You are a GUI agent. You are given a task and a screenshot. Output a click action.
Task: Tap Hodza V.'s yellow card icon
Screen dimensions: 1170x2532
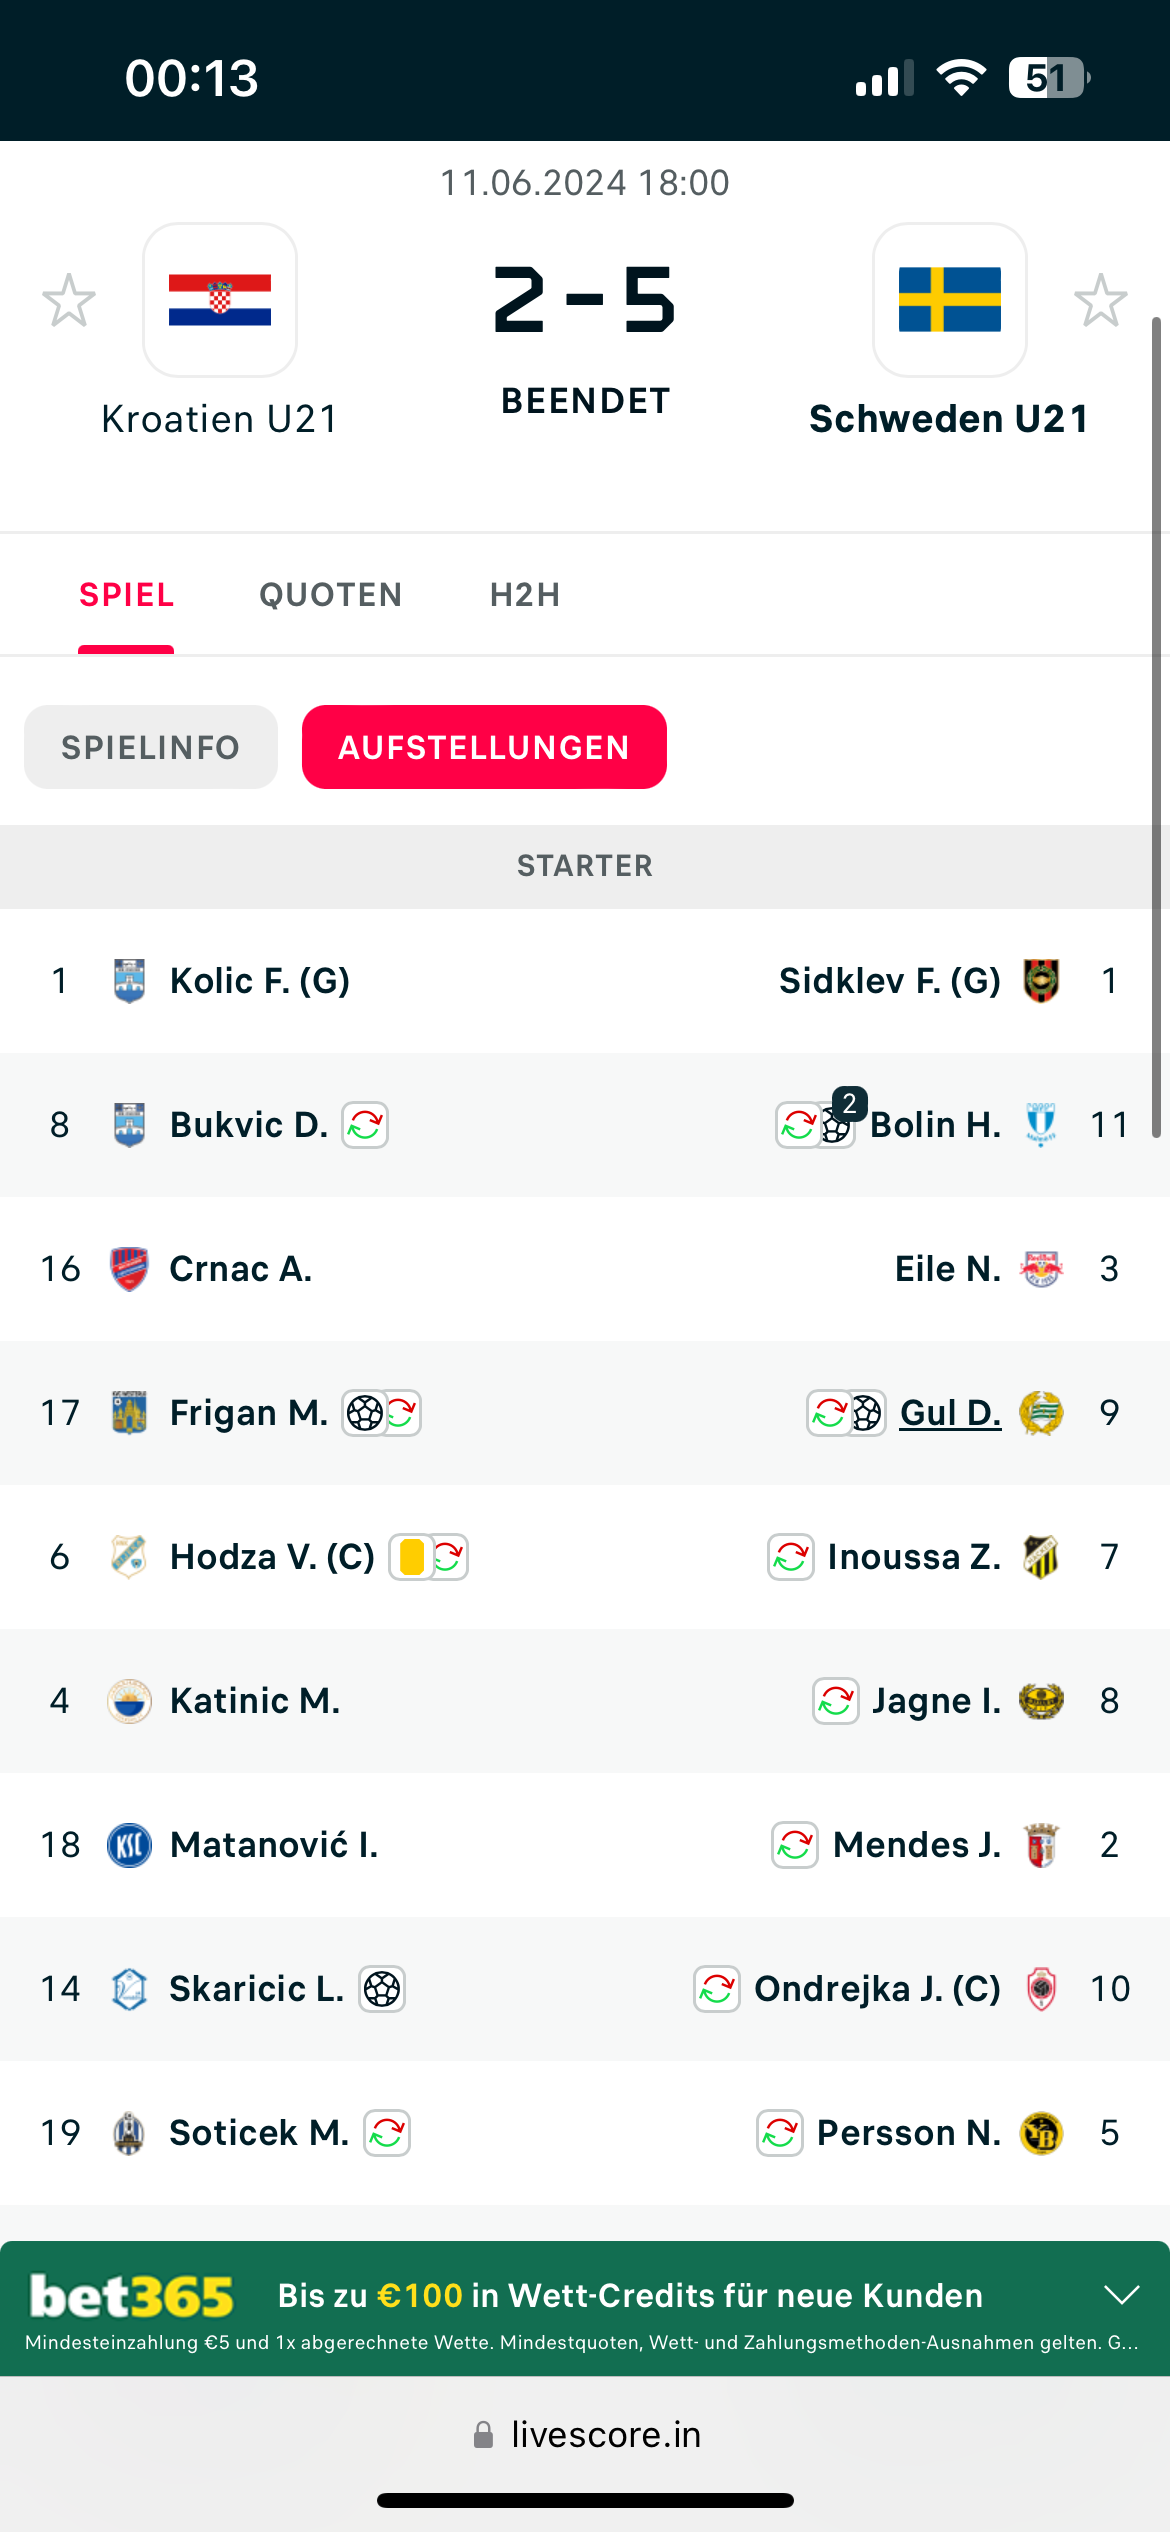click(411, 1557)
